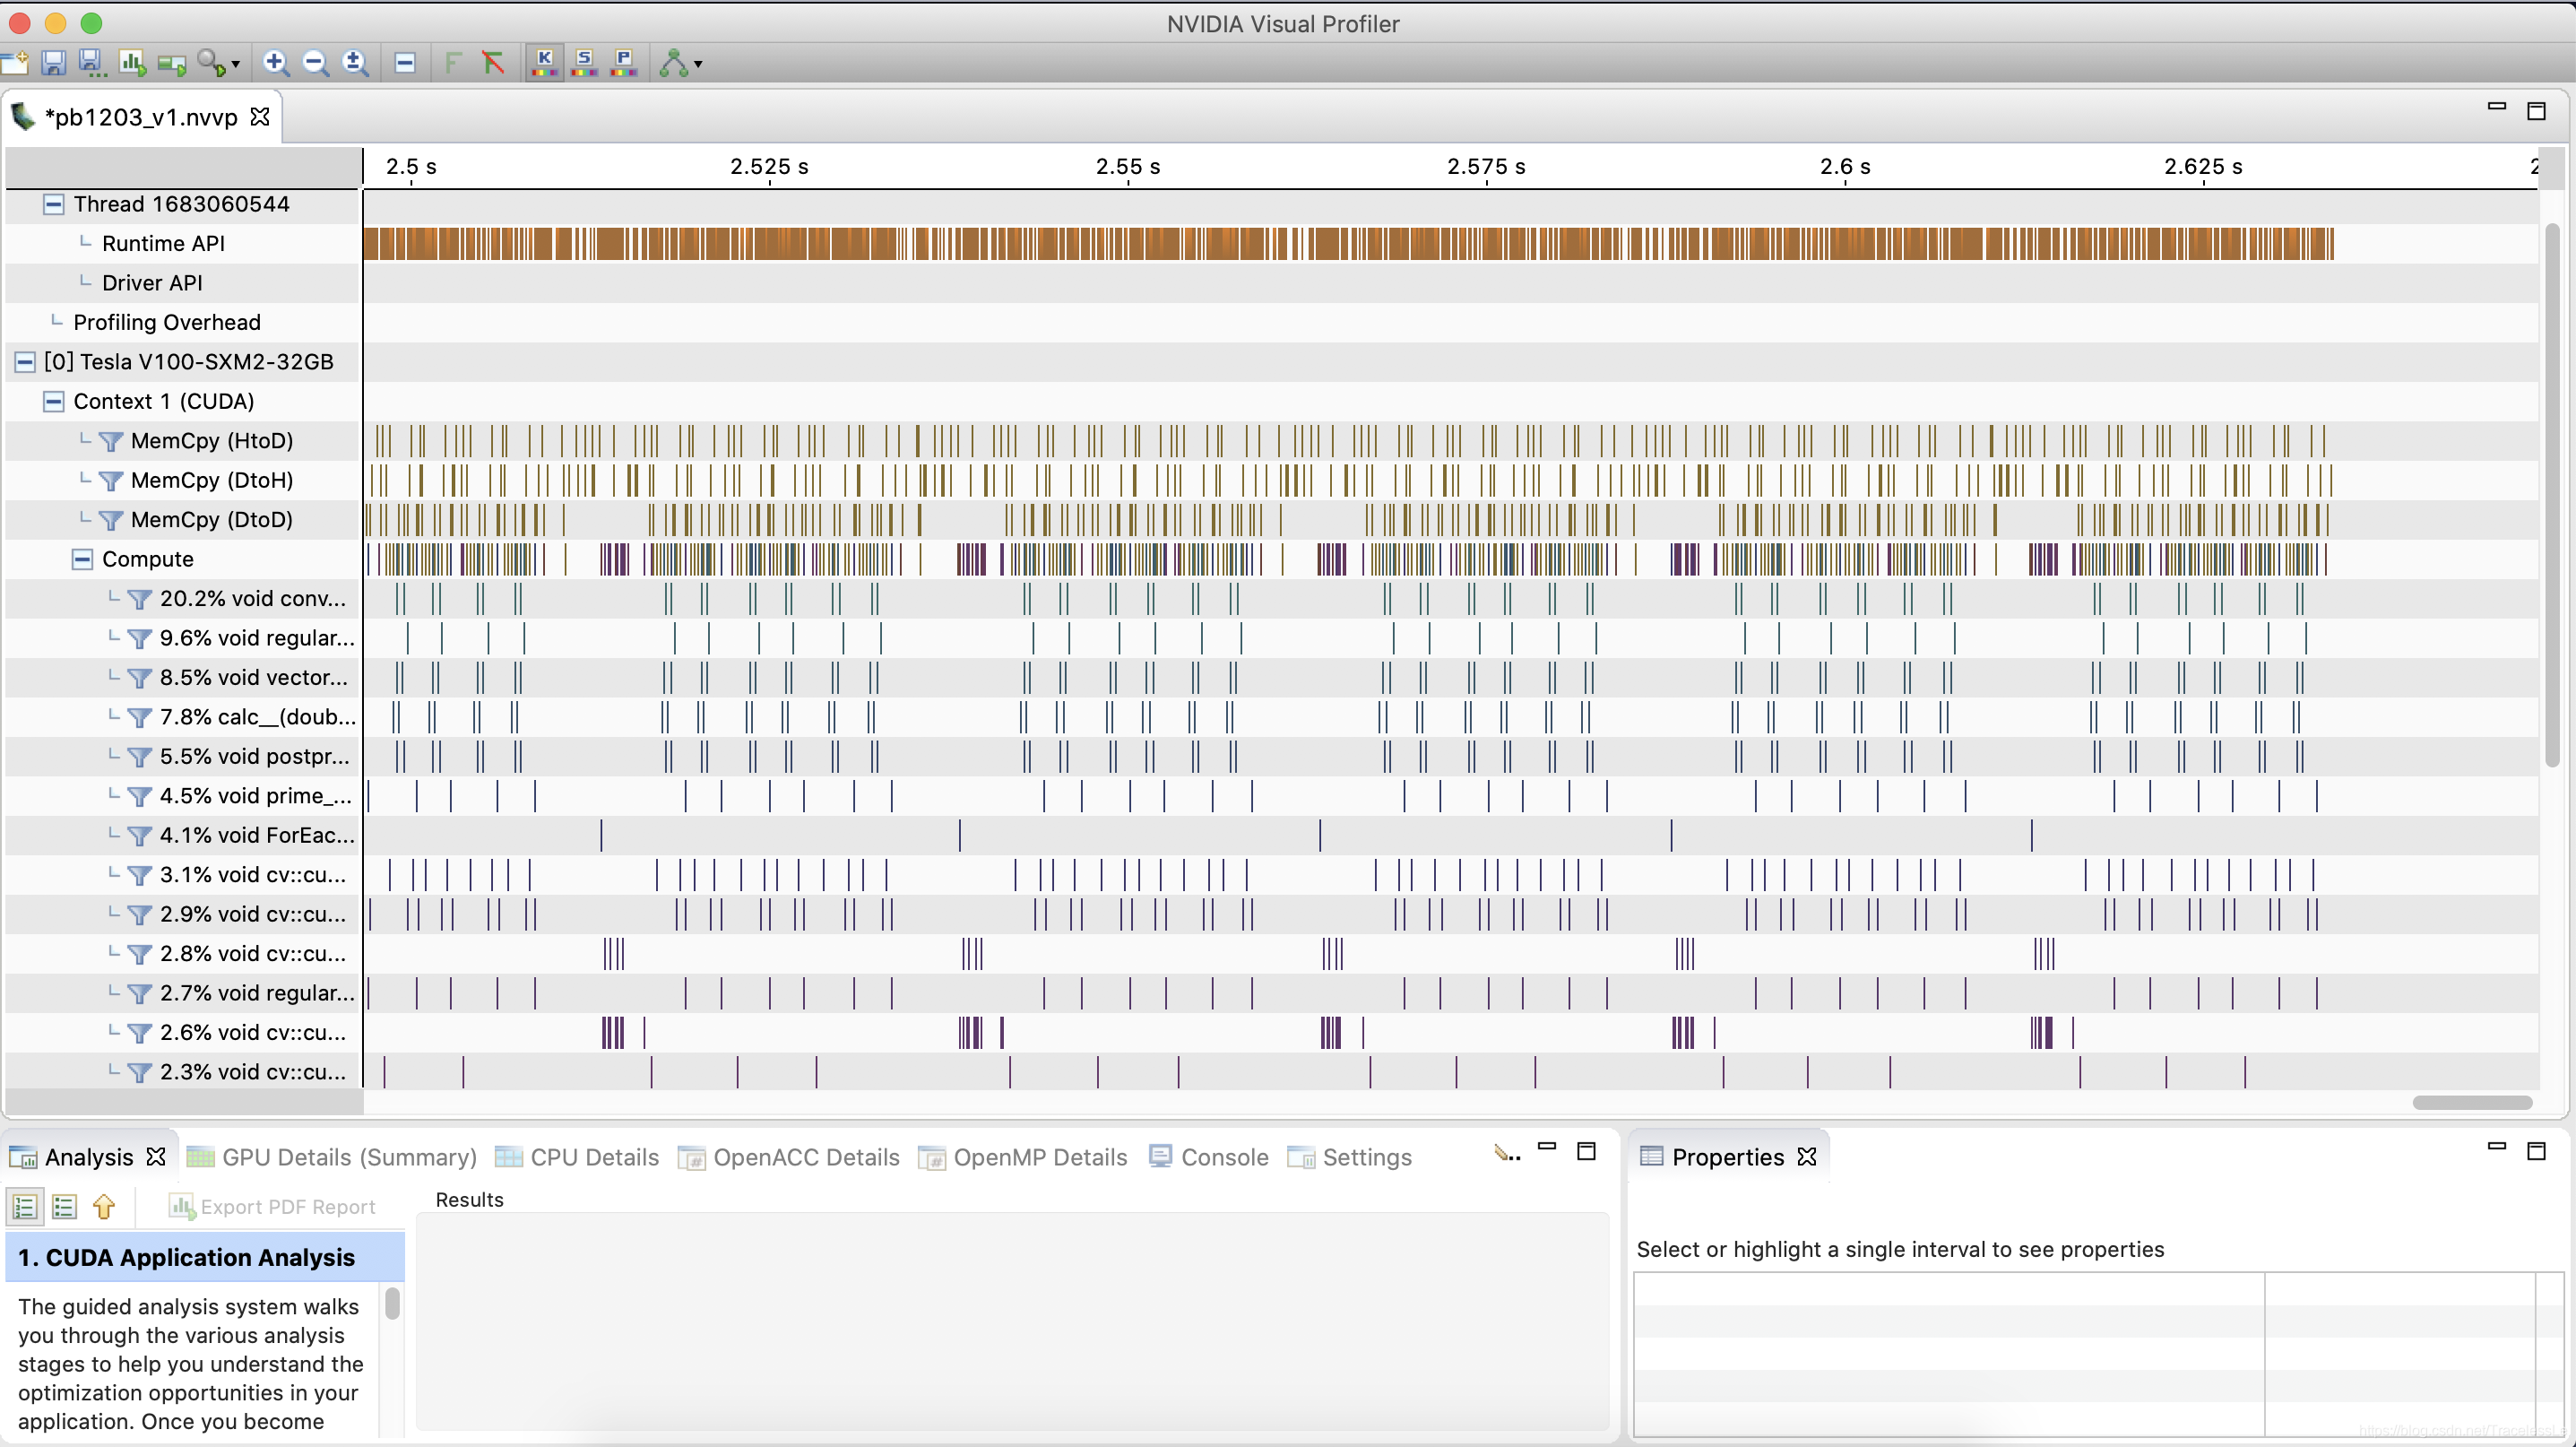Click the zoom reset icon in toolbar
The height and width of the screenshot is (1447, 2576).
[x=354, y=65]
